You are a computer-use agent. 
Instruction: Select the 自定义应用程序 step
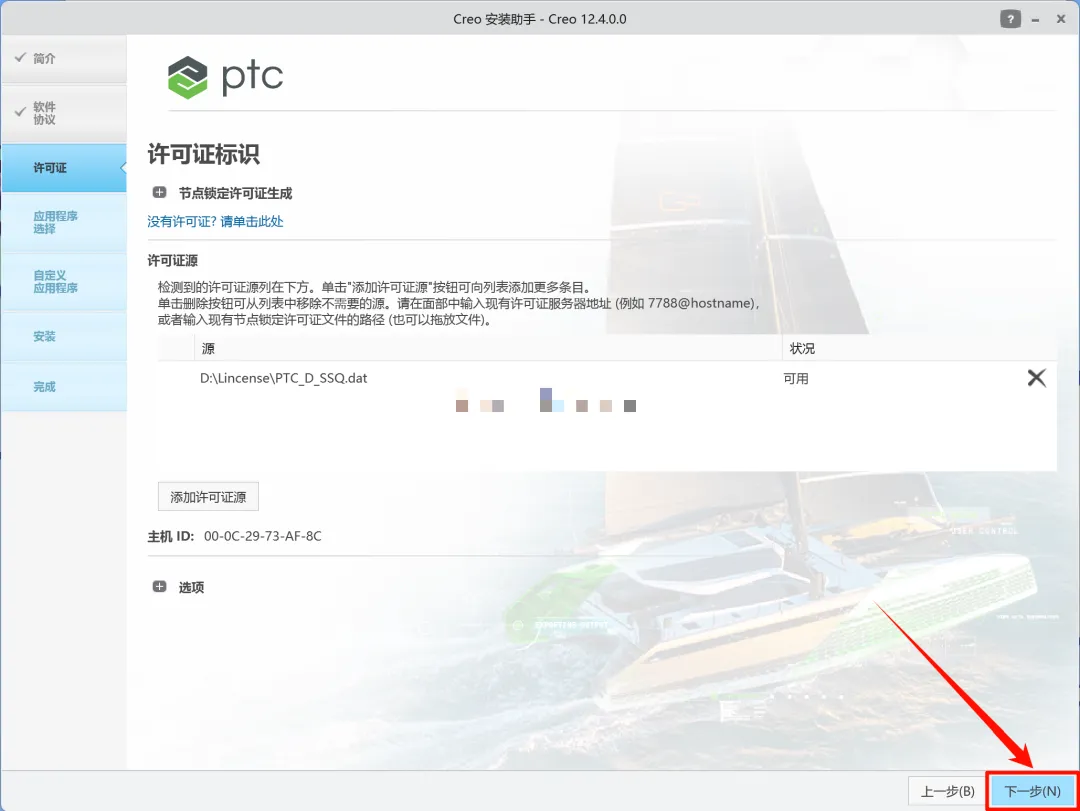(64, 282)
